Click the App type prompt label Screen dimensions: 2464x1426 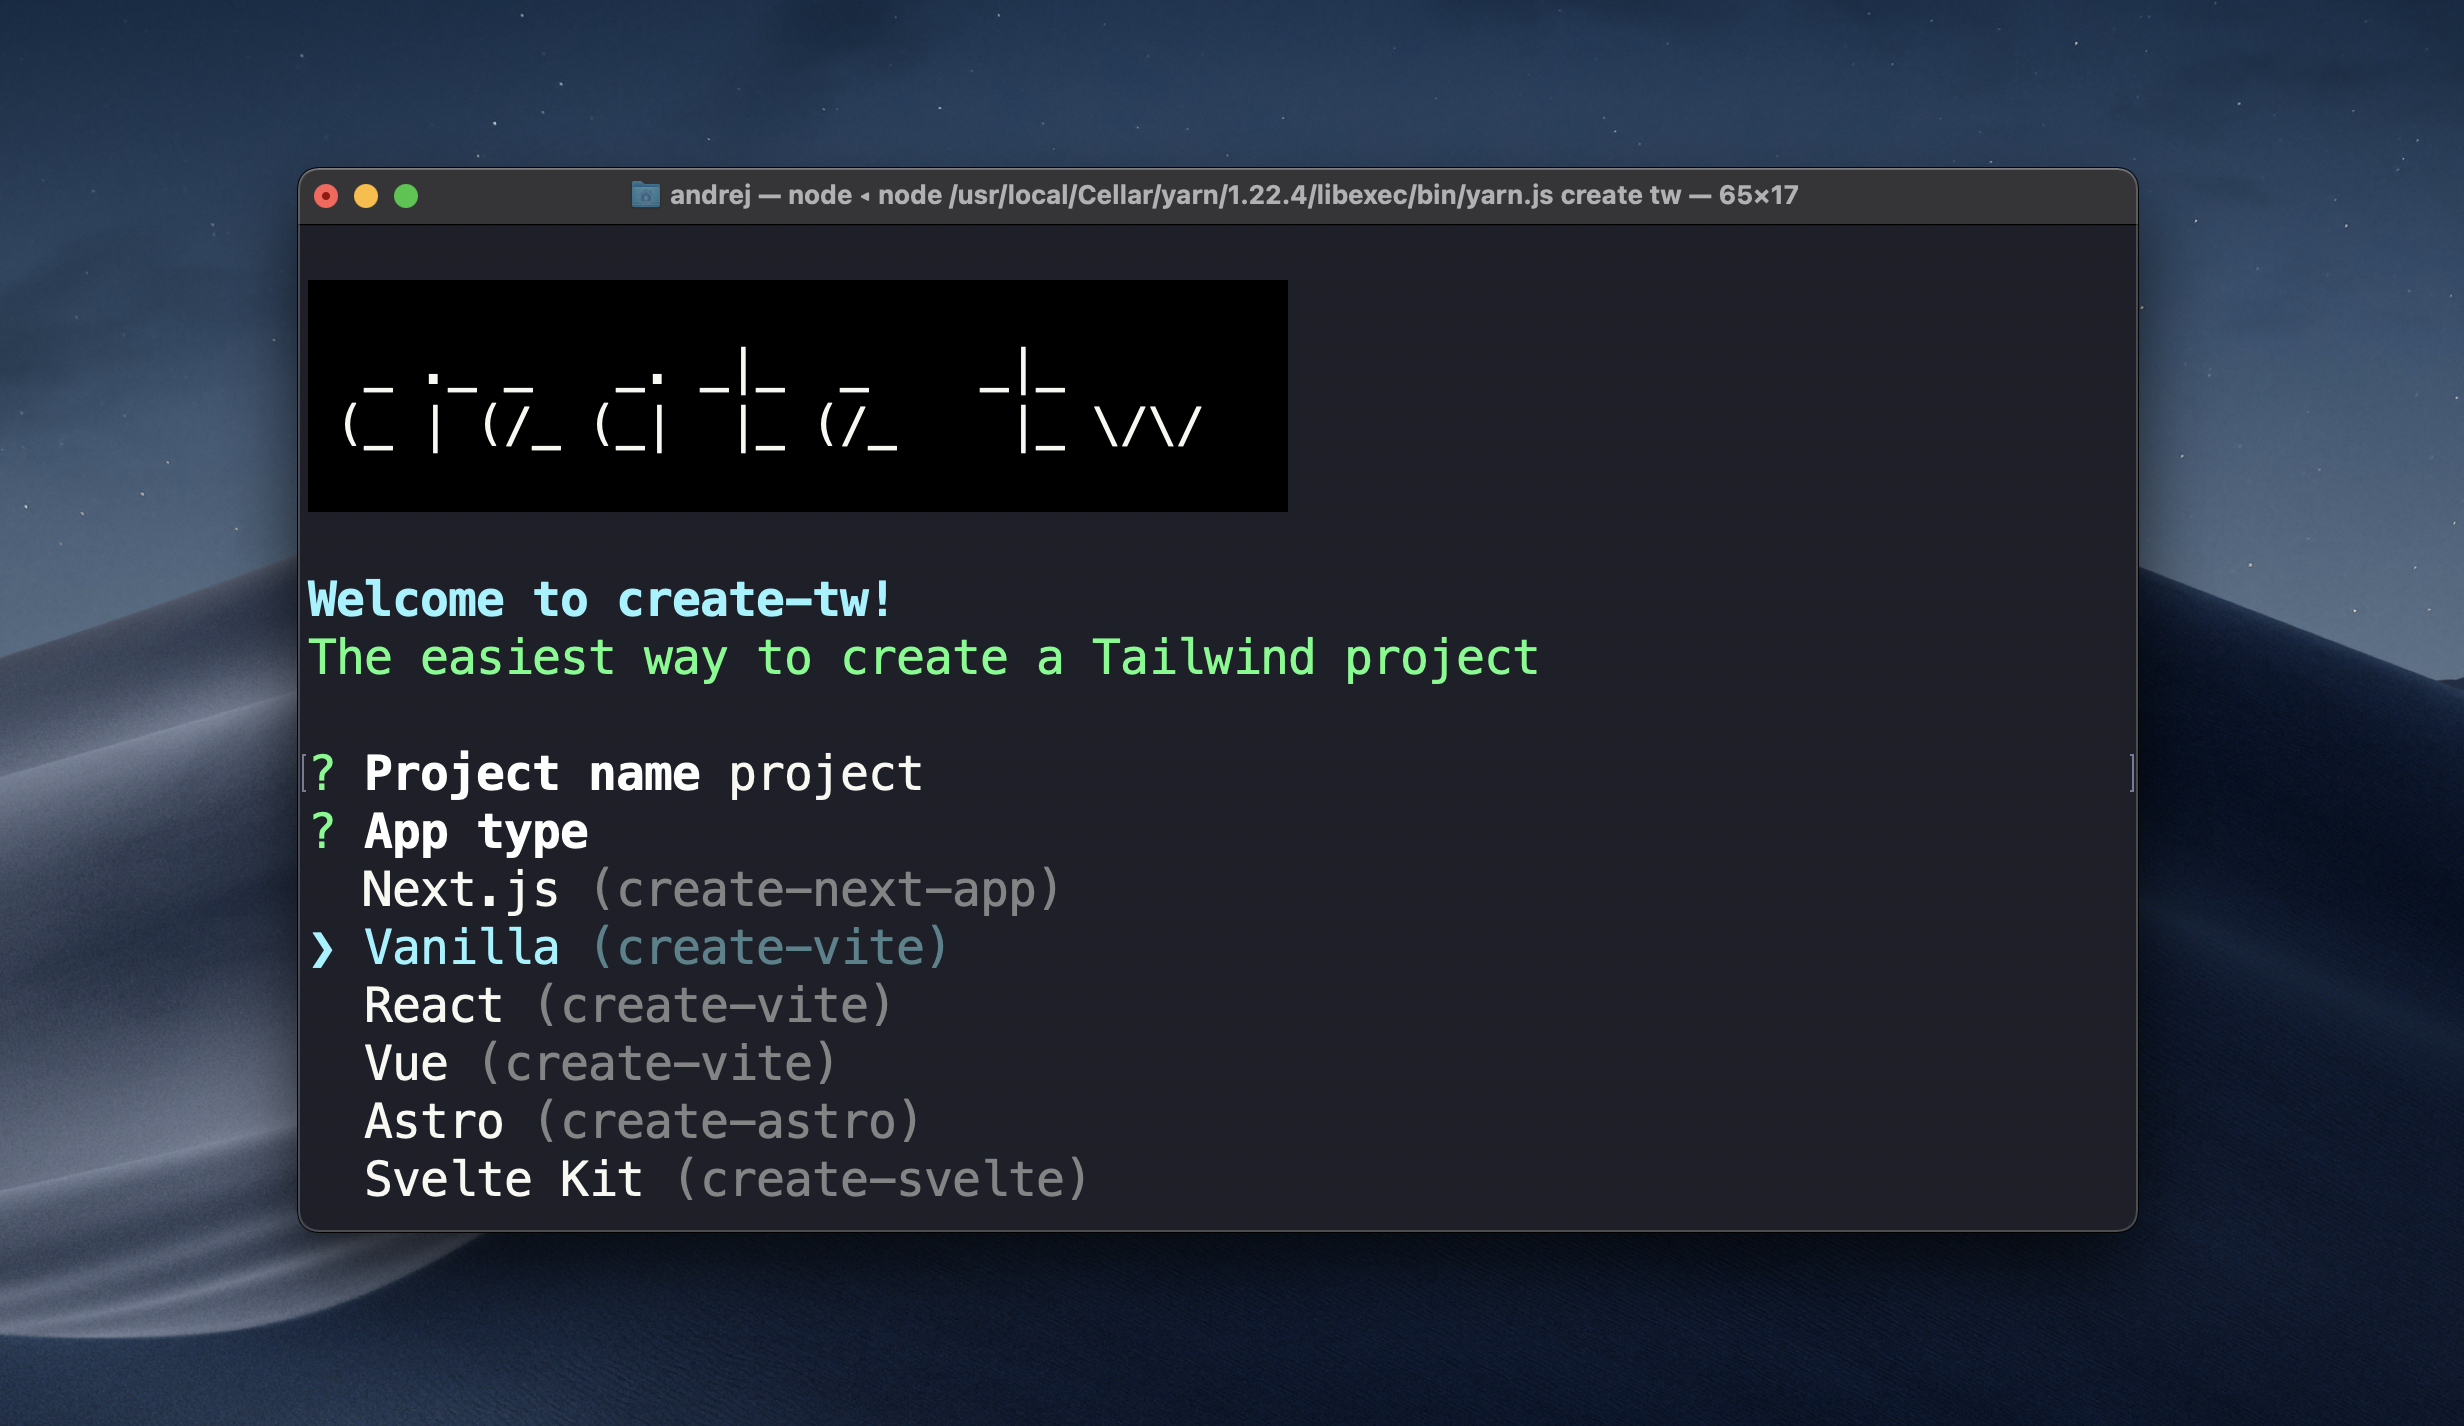coord(476,832)
